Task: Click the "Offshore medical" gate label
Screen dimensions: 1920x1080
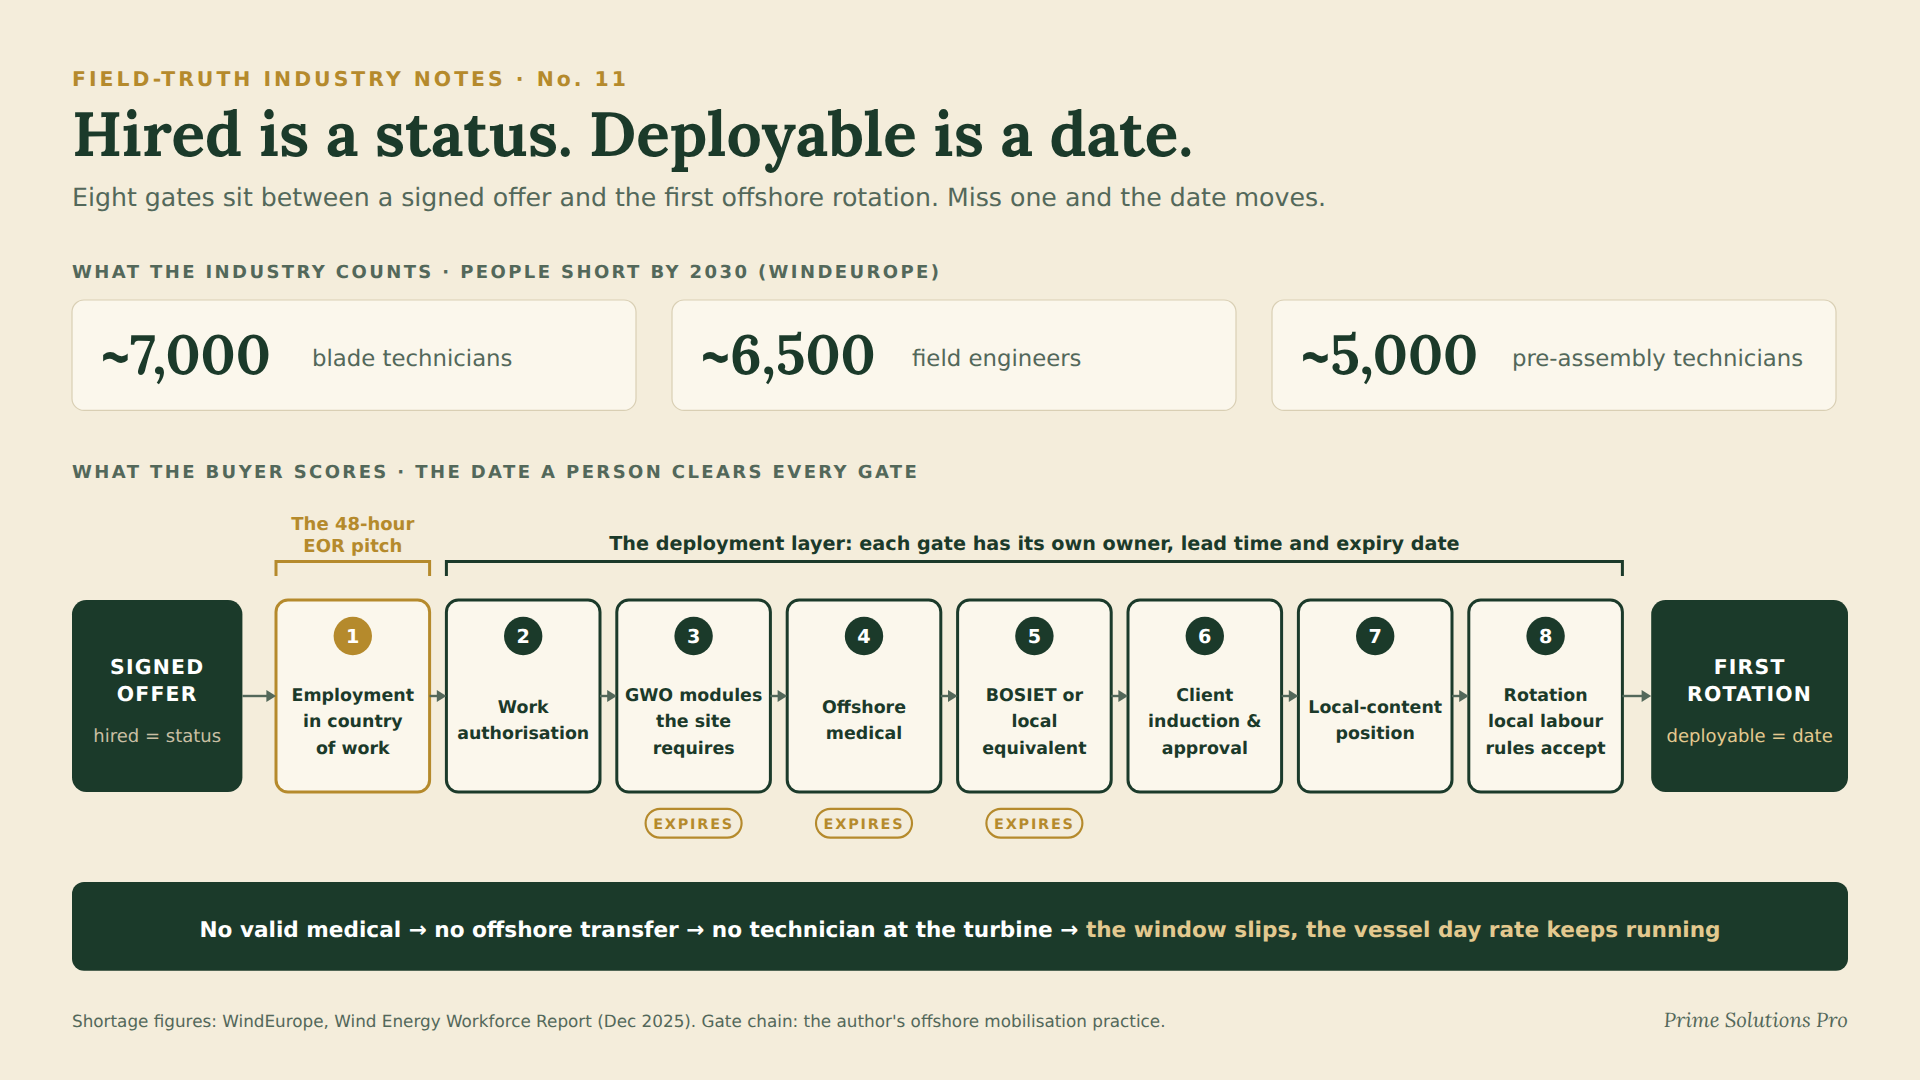Action: click(864, 720)
